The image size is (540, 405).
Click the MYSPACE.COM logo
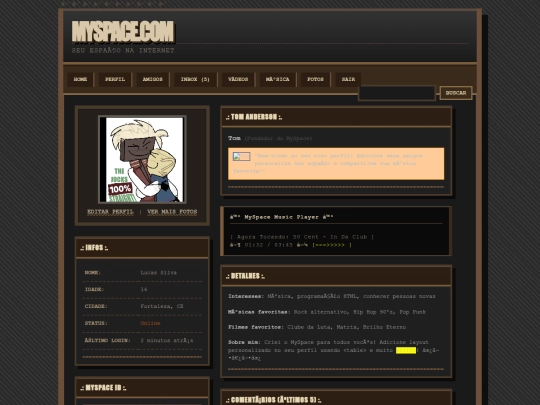123,32
